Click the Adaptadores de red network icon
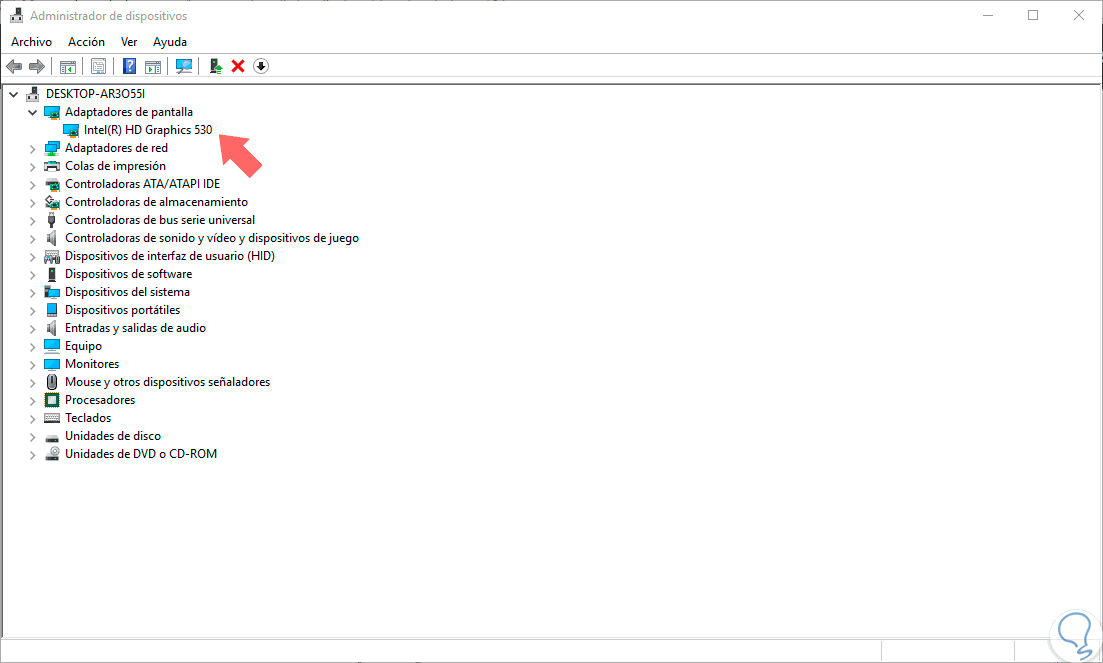The image size is (1103, 663). [x=52, y=148]
